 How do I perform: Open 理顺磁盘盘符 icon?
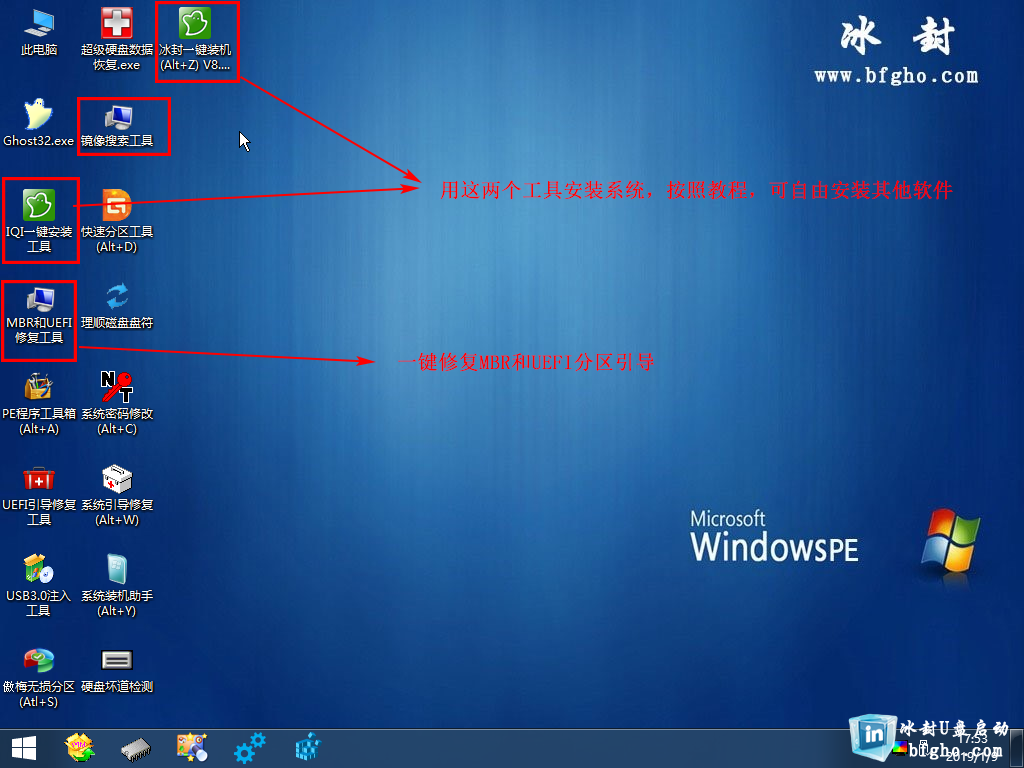point(117,306)
